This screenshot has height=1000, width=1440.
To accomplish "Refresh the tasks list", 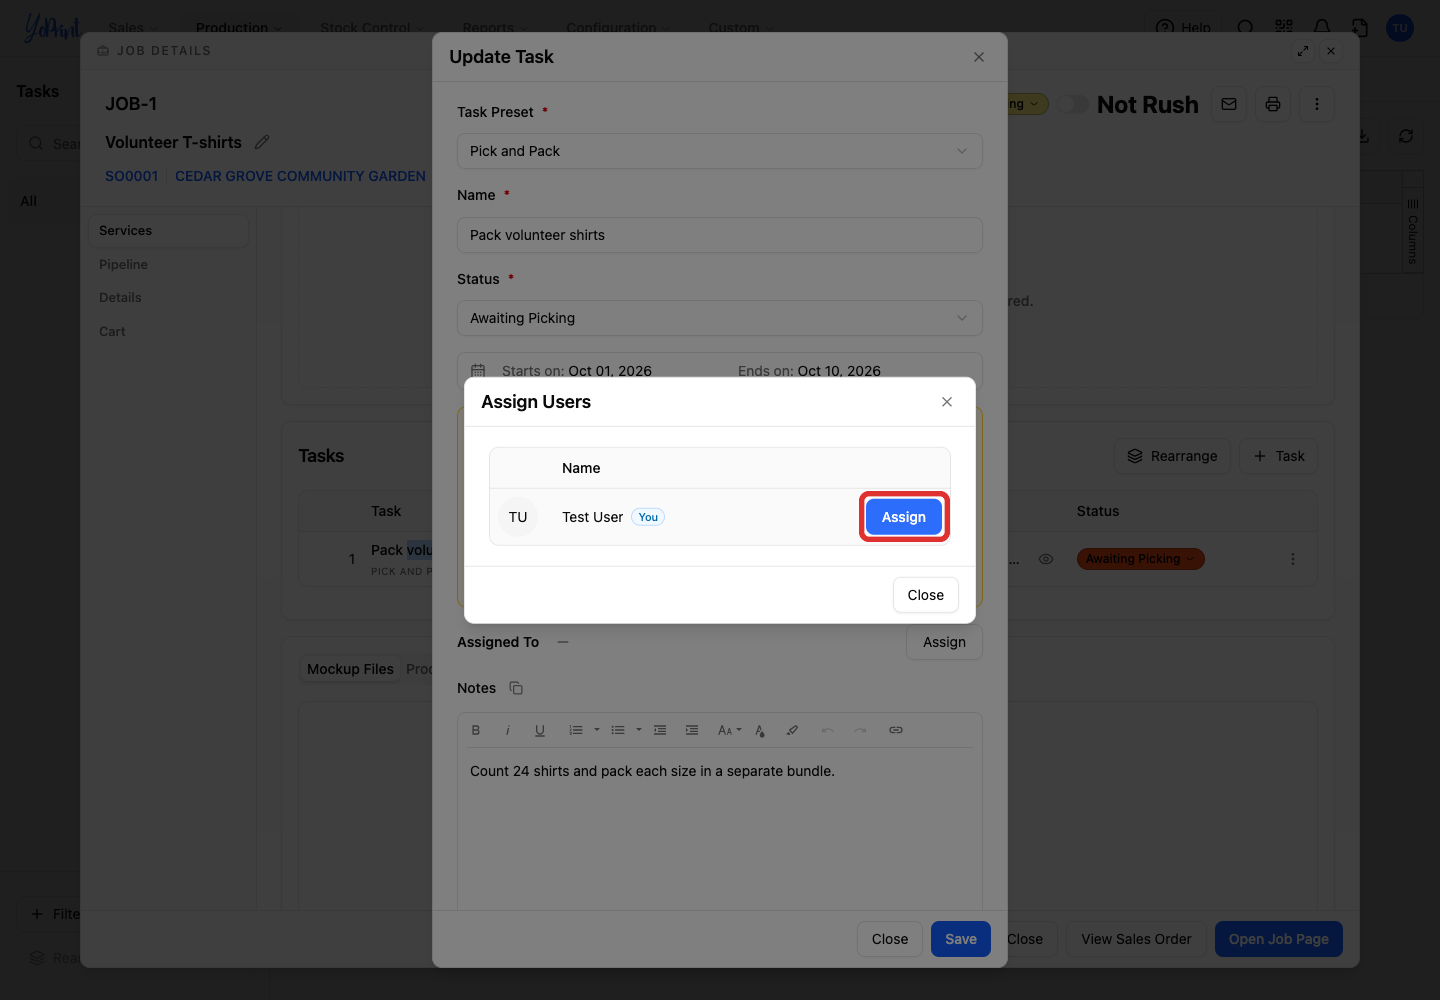I will click(1406, 136).
